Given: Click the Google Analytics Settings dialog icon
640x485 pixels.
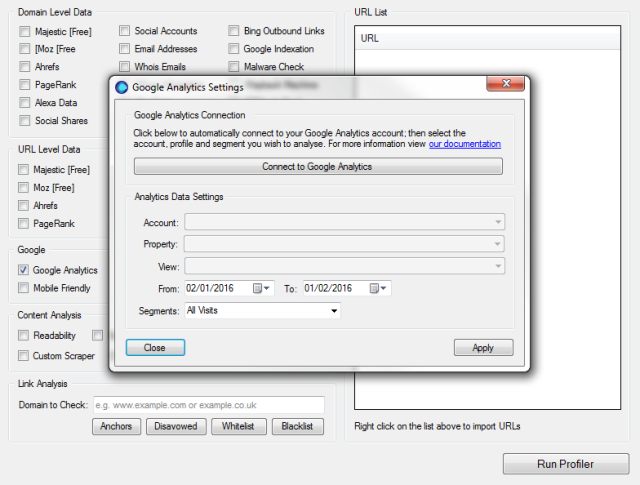Looking at the screenshot, I should pos(121,87).
